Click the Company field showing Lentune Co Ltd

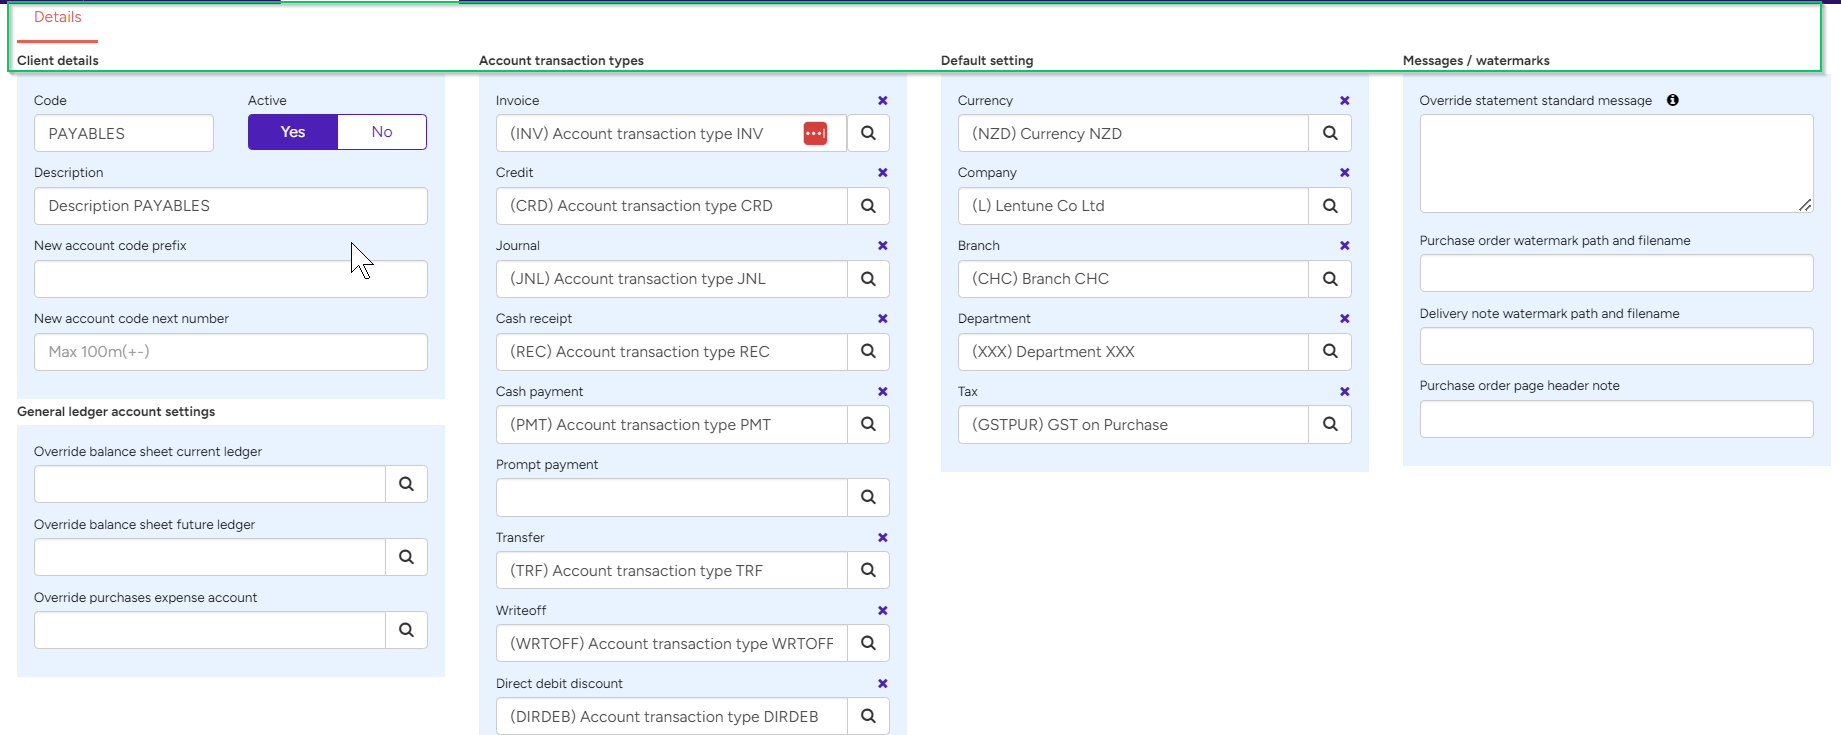pos(1132,206)
